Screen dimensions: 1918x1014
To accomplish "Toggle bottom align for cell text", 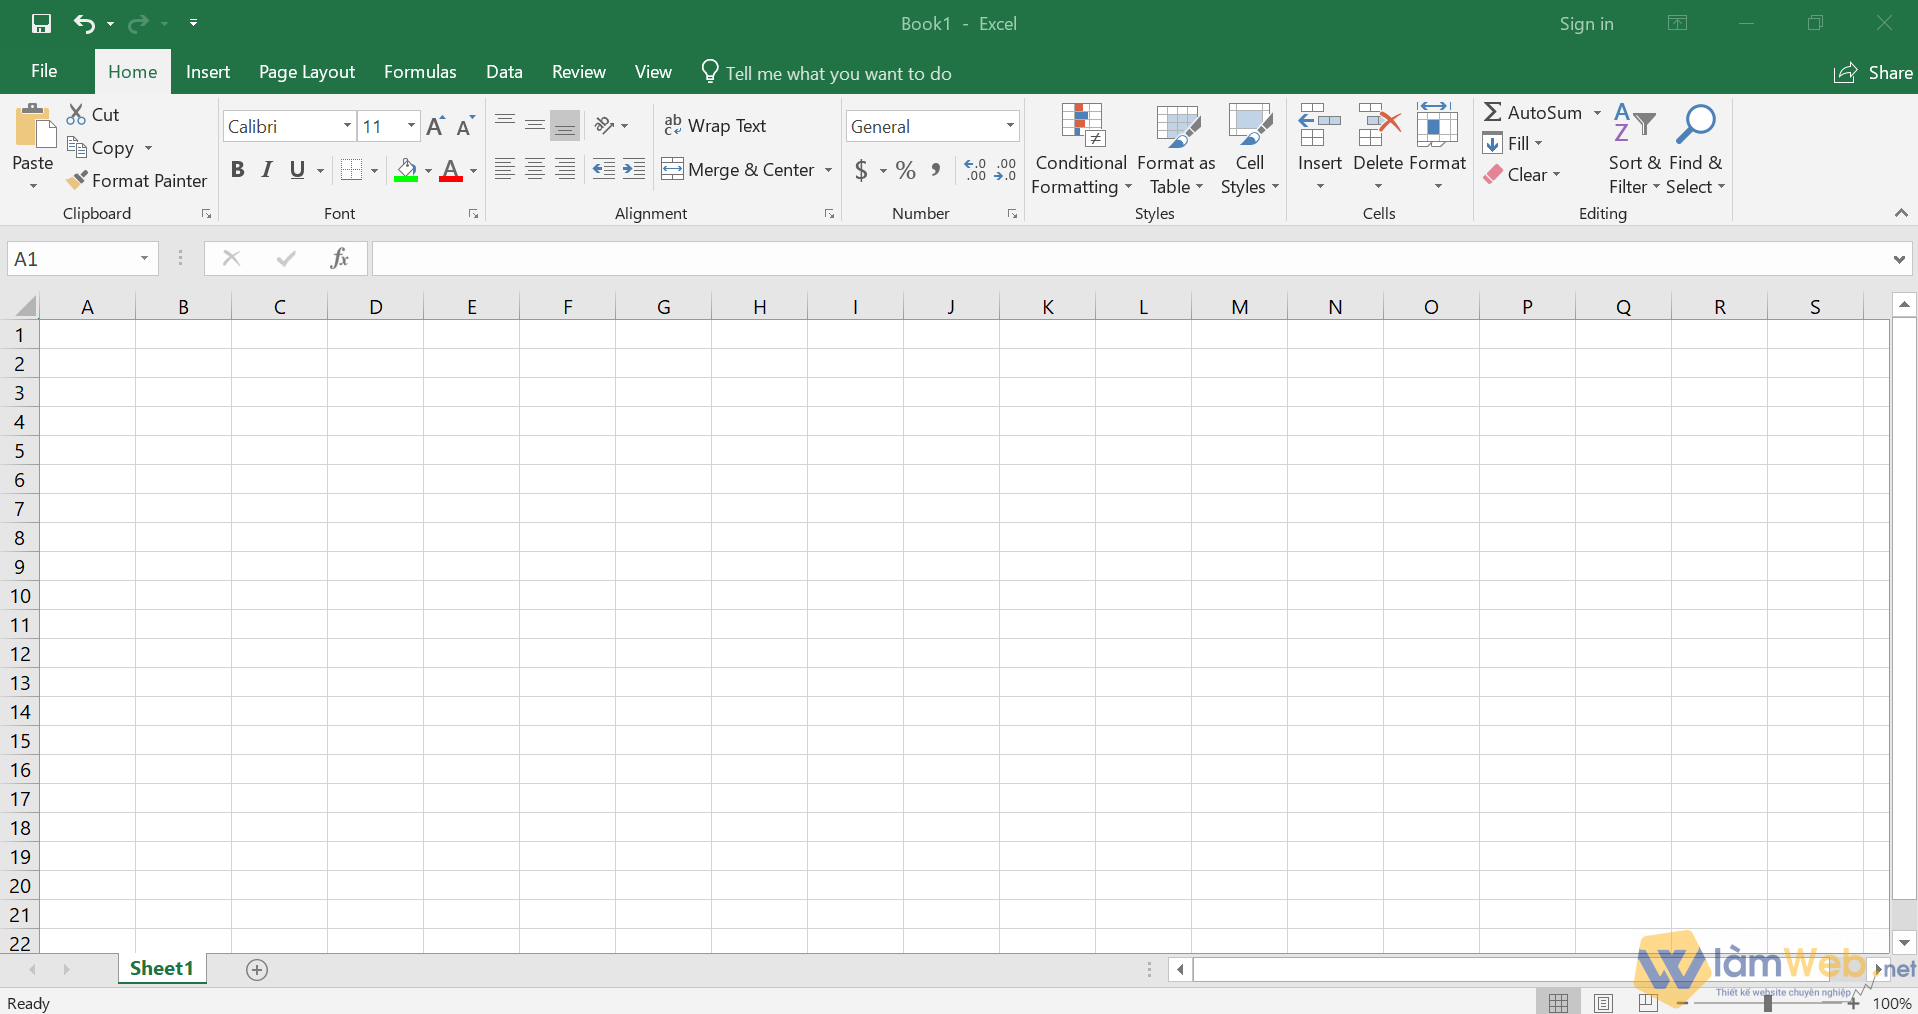I will click(x=565, y=126).
